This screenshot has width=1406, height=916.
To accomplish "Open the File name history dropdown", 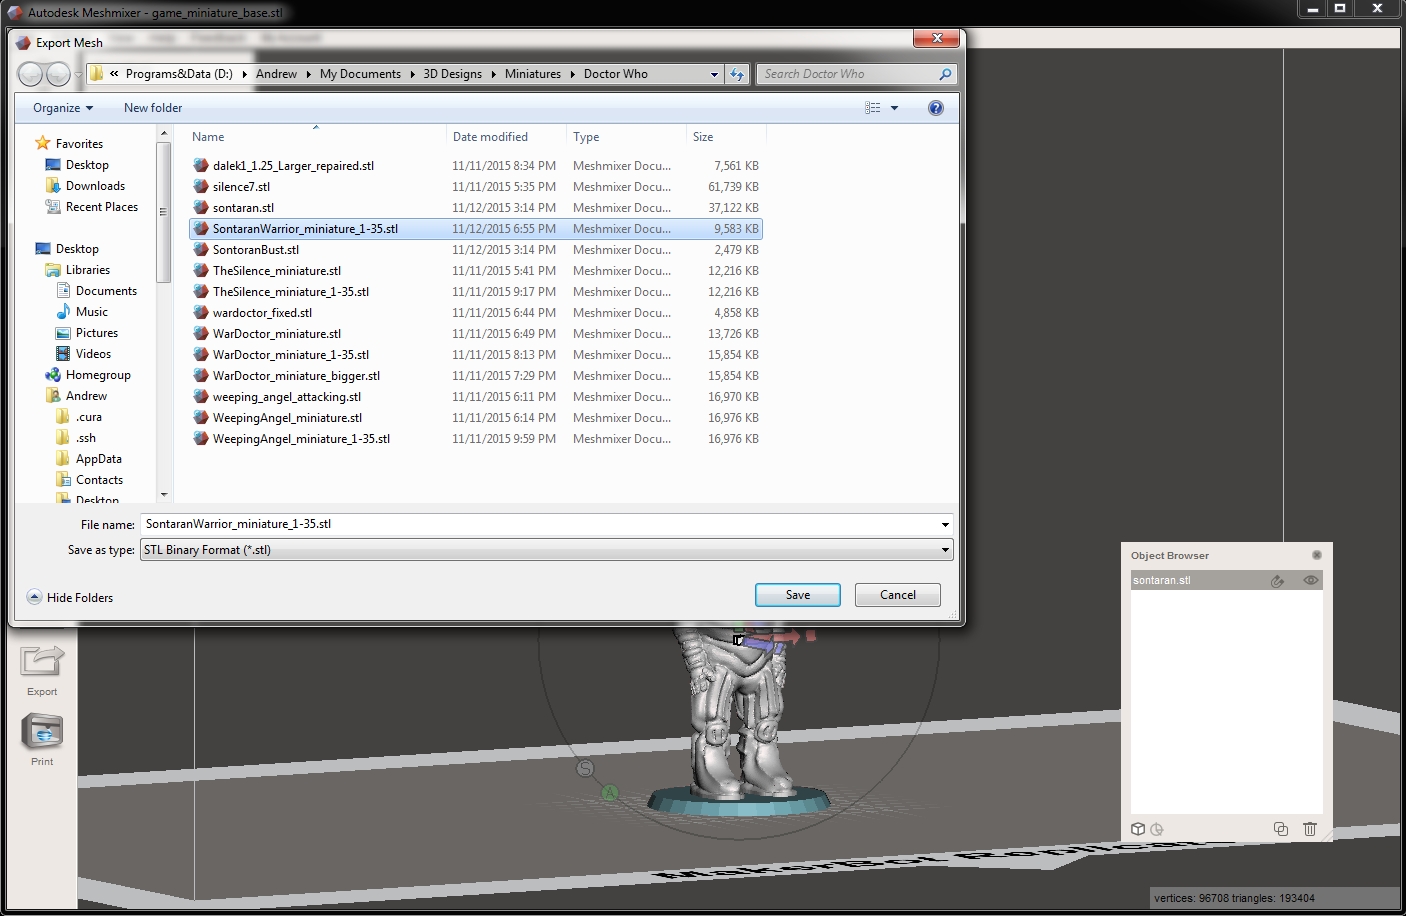I will coord(945,524).
